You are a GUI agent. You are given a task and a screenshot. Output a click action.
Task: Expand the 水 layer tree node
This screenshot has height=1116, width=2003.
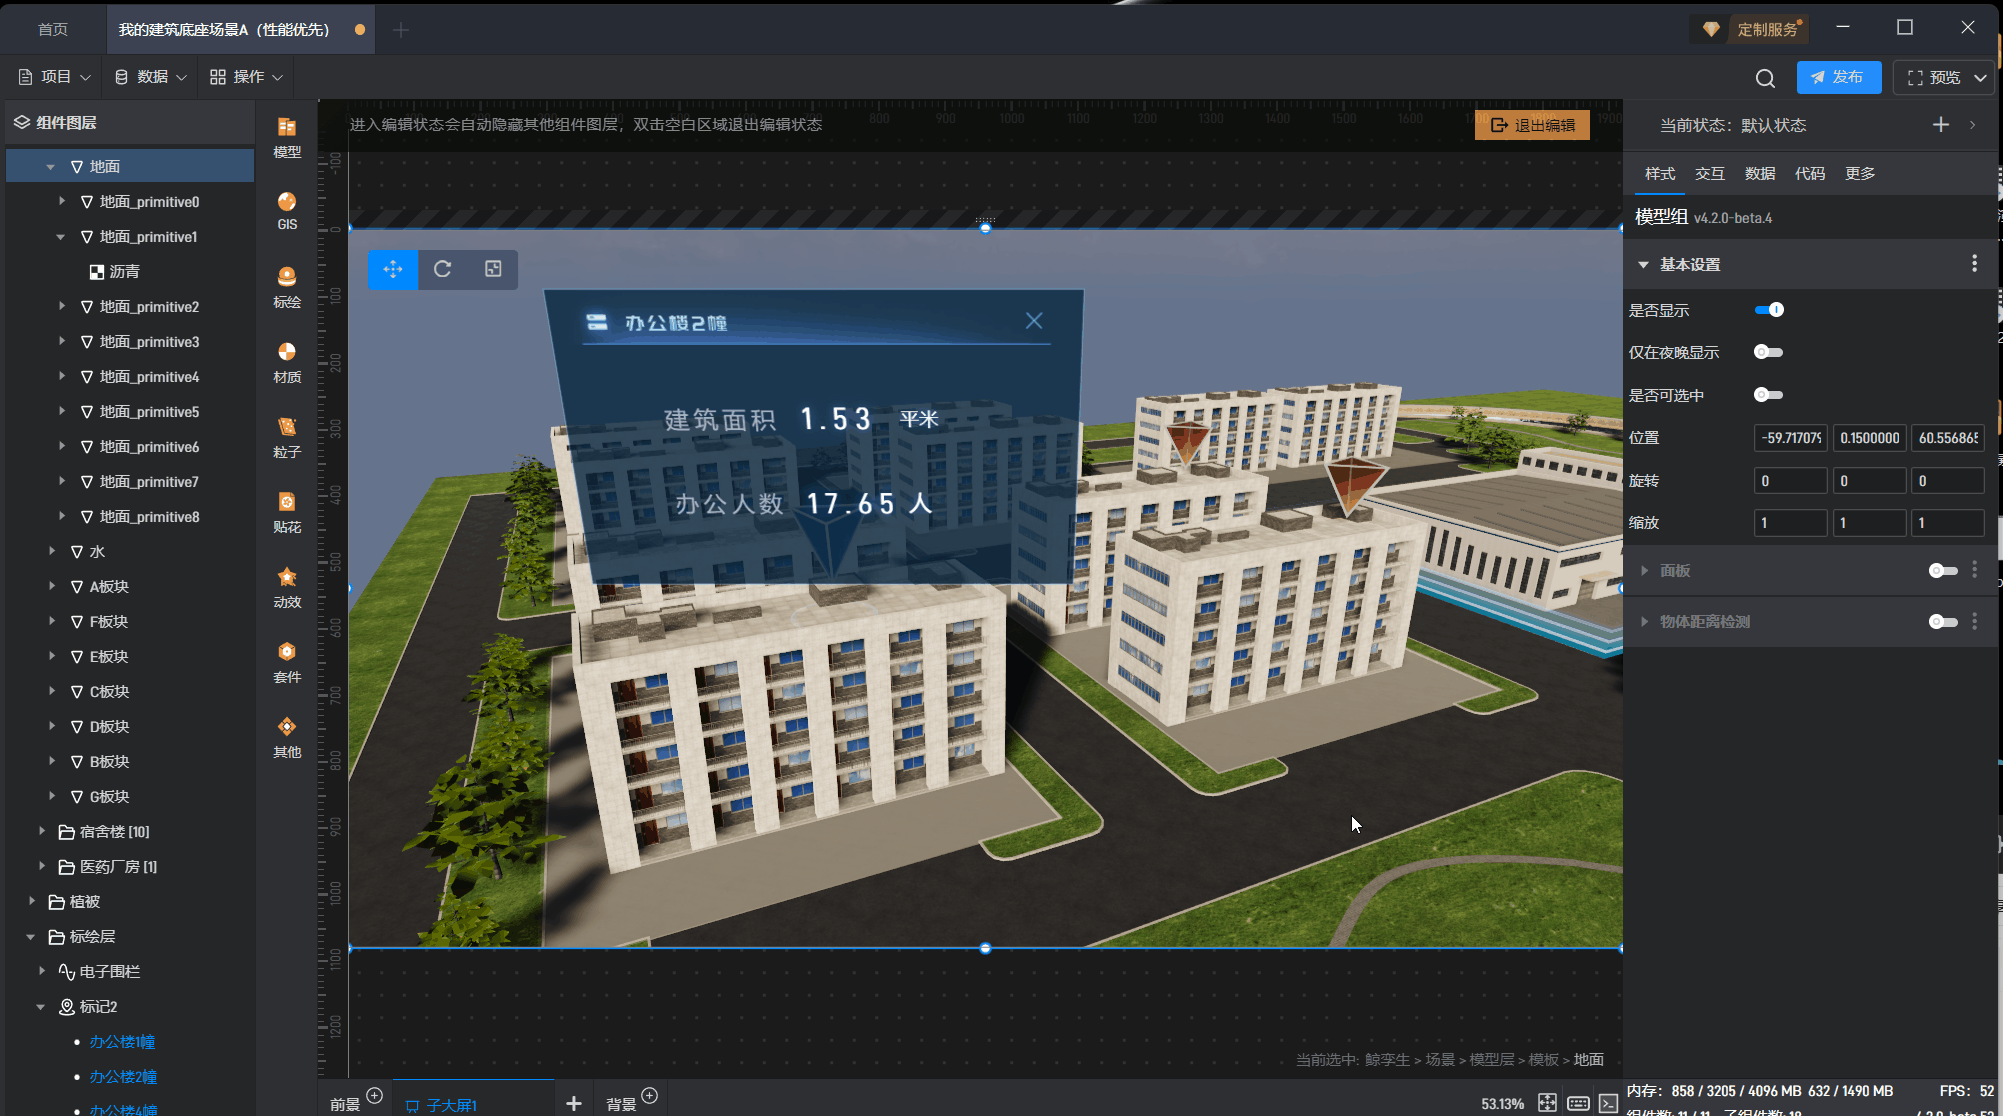pyautogui.click(x=52, y=551)
